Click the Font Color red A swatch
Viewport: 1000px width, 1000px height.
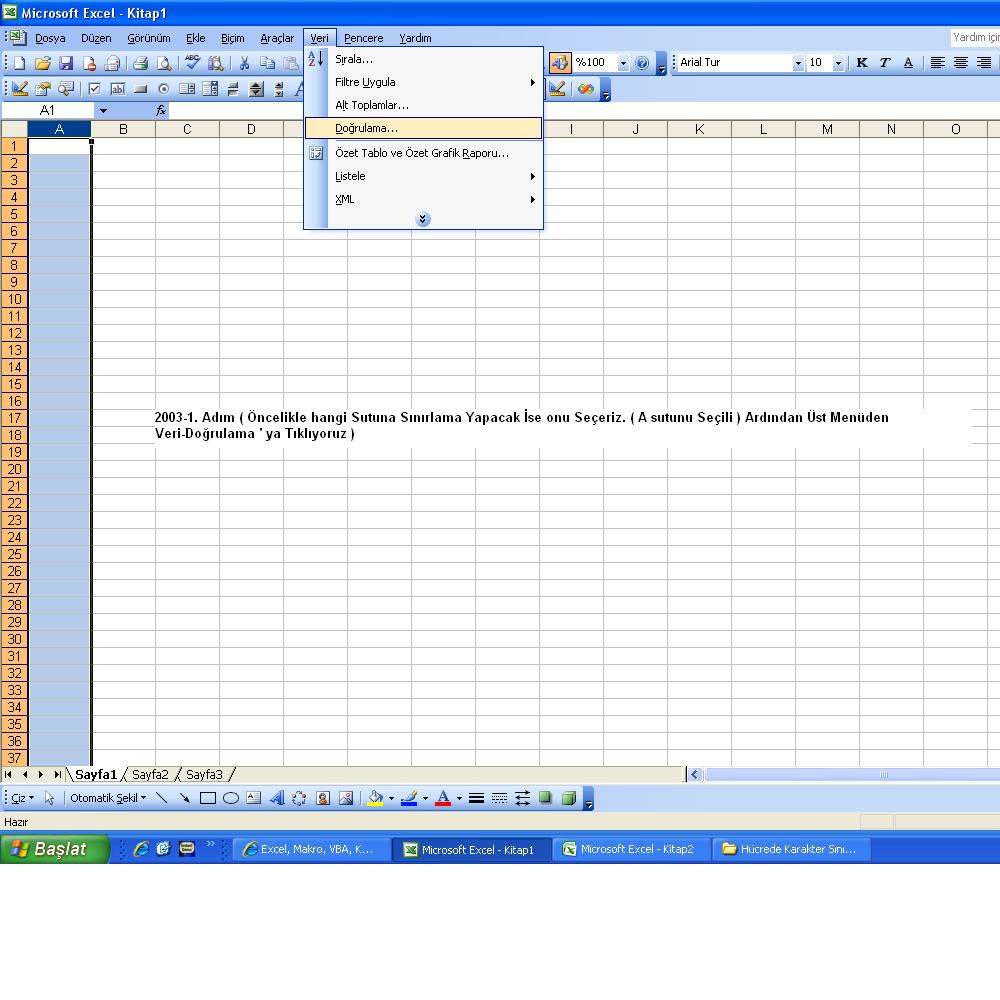click(x=443, y=798)
